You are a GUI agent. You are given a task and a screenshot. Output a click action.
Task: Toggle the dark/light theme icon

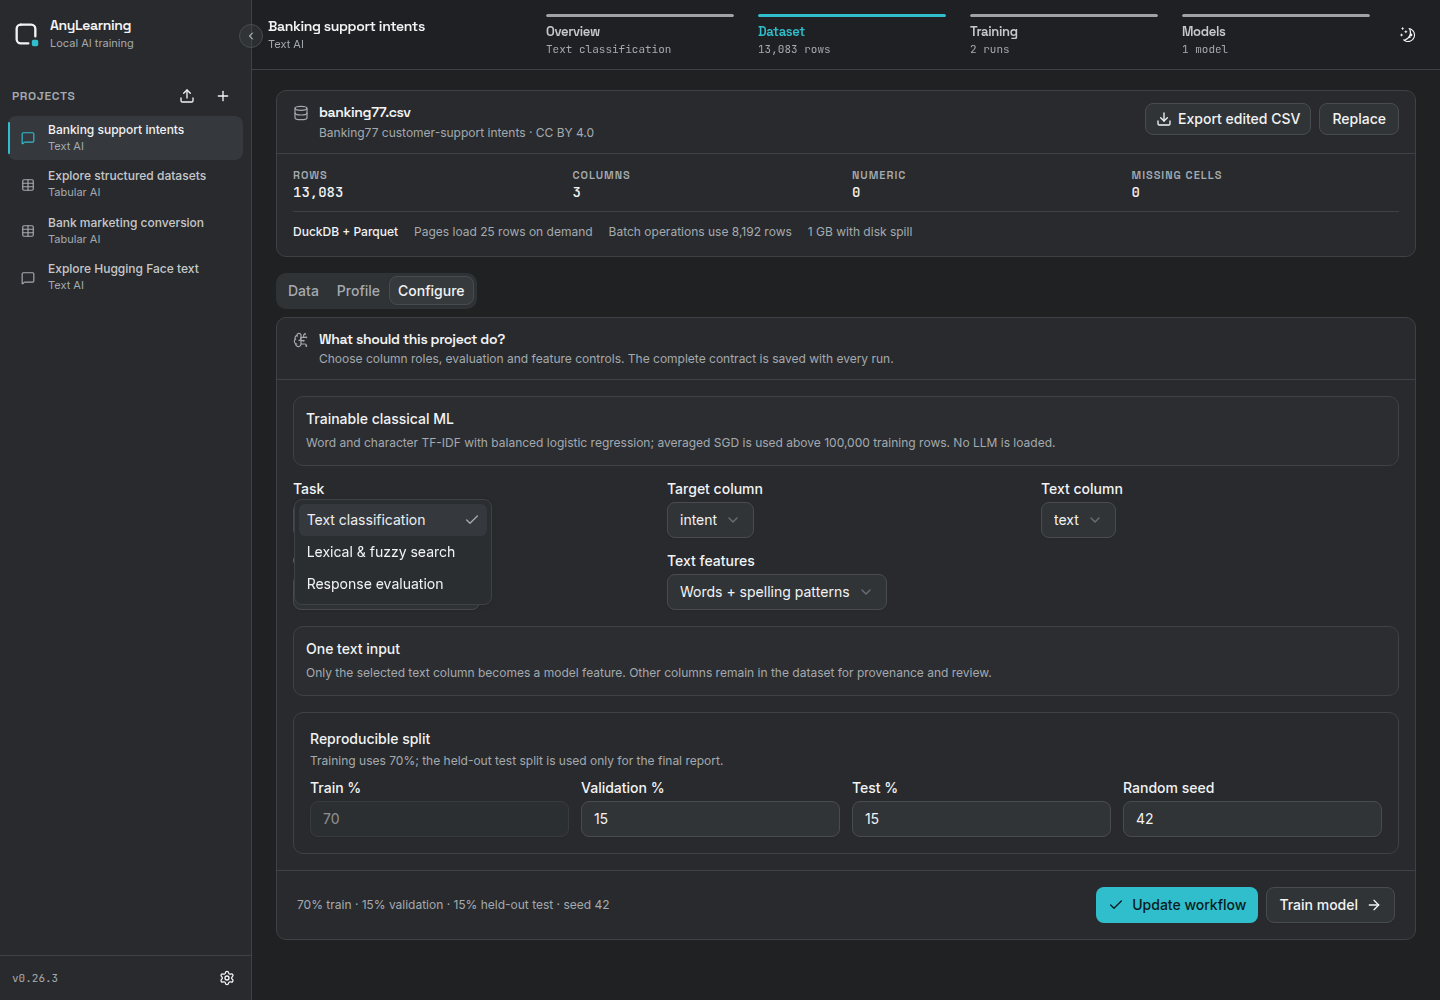[1407, 35]
